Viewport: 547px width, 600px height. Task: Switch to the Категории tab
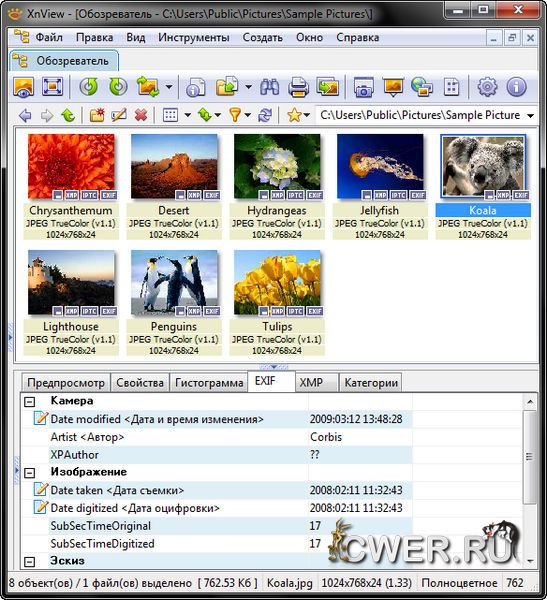coord(371,382)
